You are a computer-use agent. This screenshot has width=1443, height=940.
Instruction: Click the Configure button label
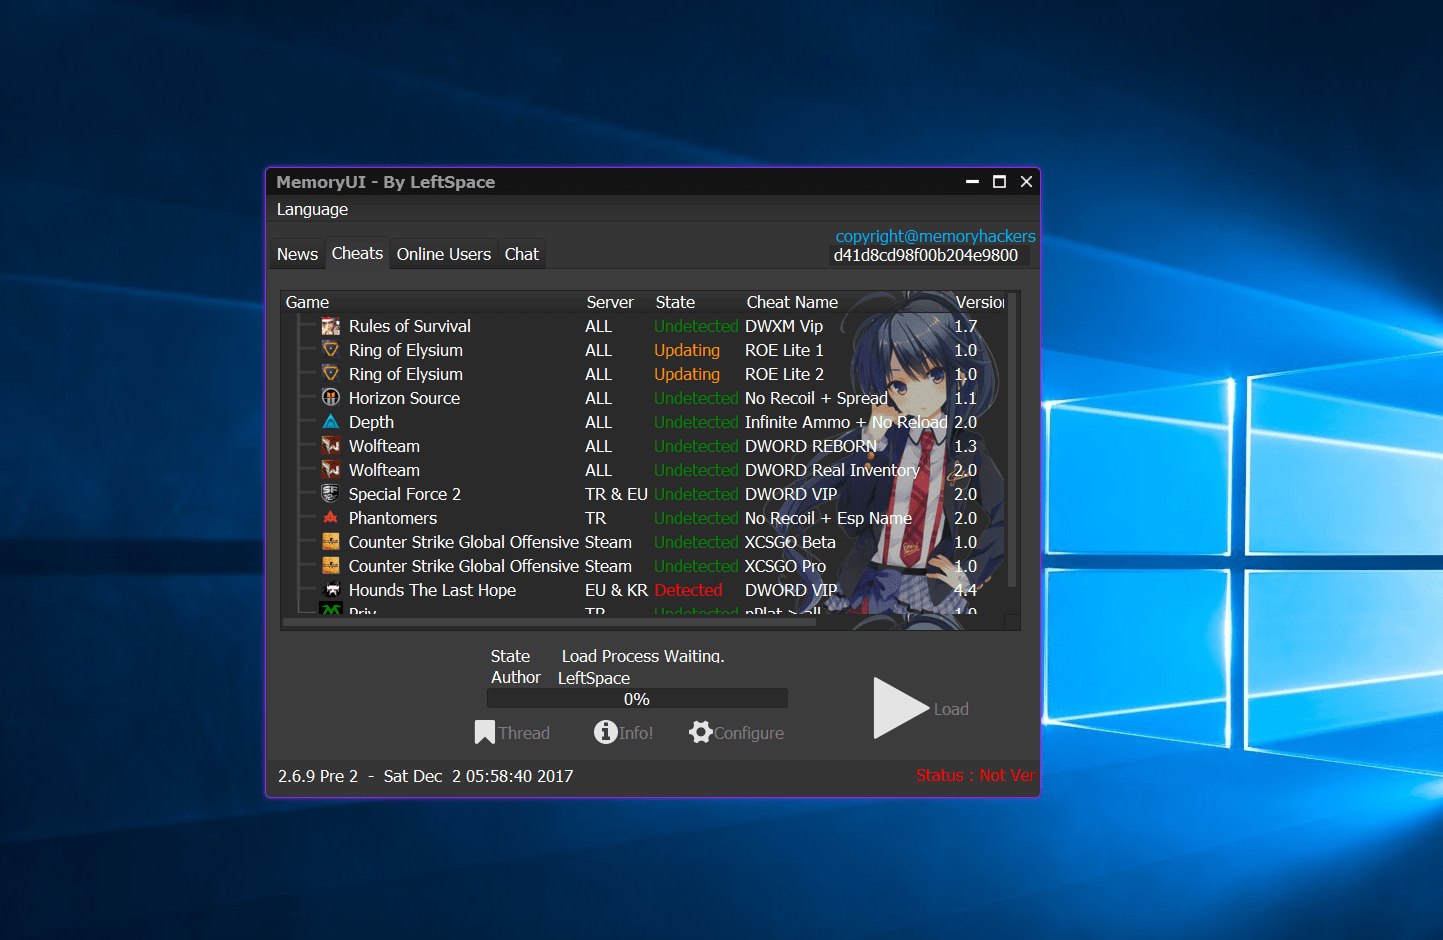[749, 733]
